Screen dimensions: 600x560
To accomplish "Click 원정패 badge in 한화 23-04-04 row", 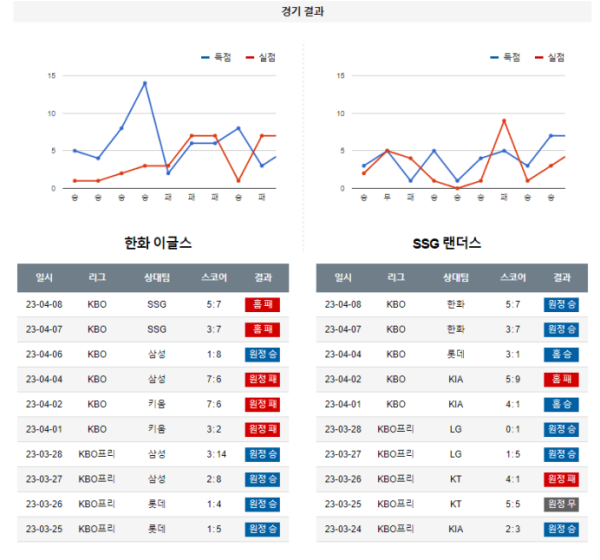I will click(262, 379).
